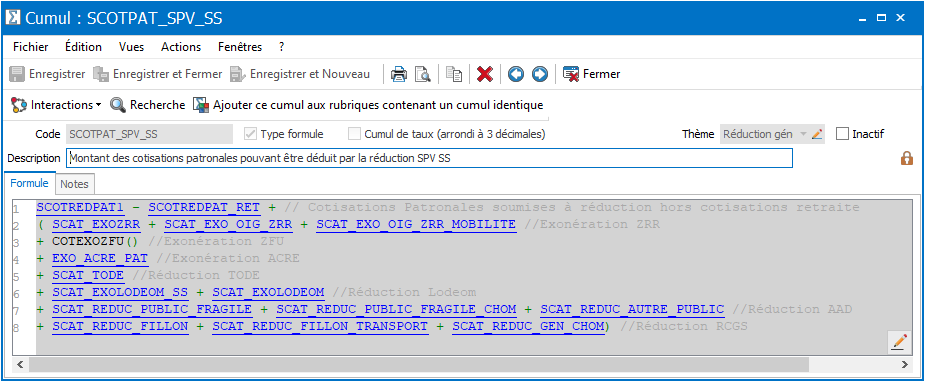This screenshot has height=382, width=925.
Task: Click the SCAT_EXOLODEOM_SS link
Action: pyautogui.click(x=120, y=292)
